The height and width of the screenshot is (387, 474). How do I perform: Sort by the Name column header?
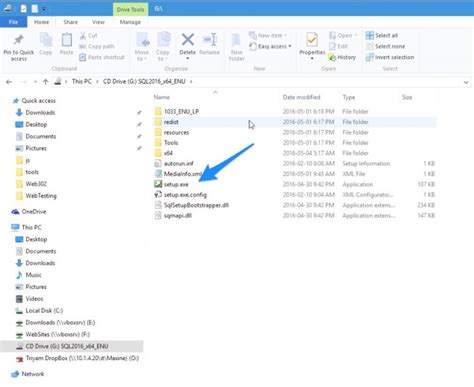pyautogui.click(x=162, y=97)
